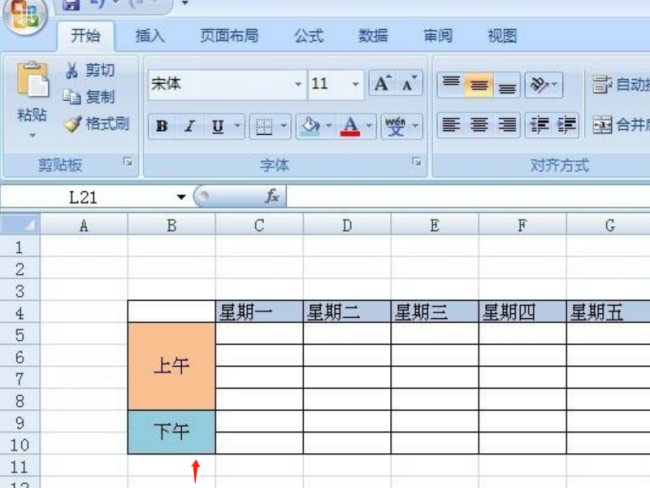
Task: Open the 审阅 tab
Action: tap(438, 36)
